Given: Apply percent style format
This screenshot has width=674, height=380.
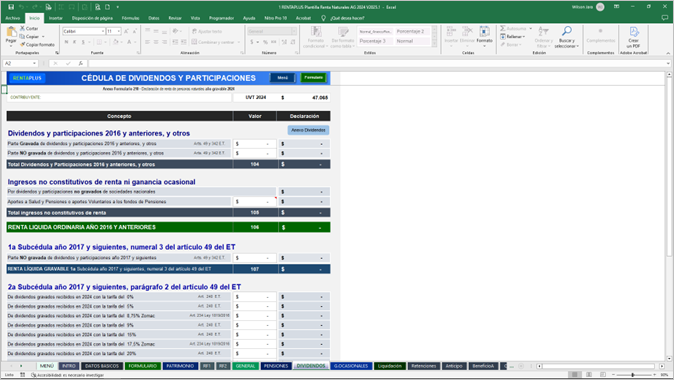Looking at the screenshot, I should click(265, 42).
